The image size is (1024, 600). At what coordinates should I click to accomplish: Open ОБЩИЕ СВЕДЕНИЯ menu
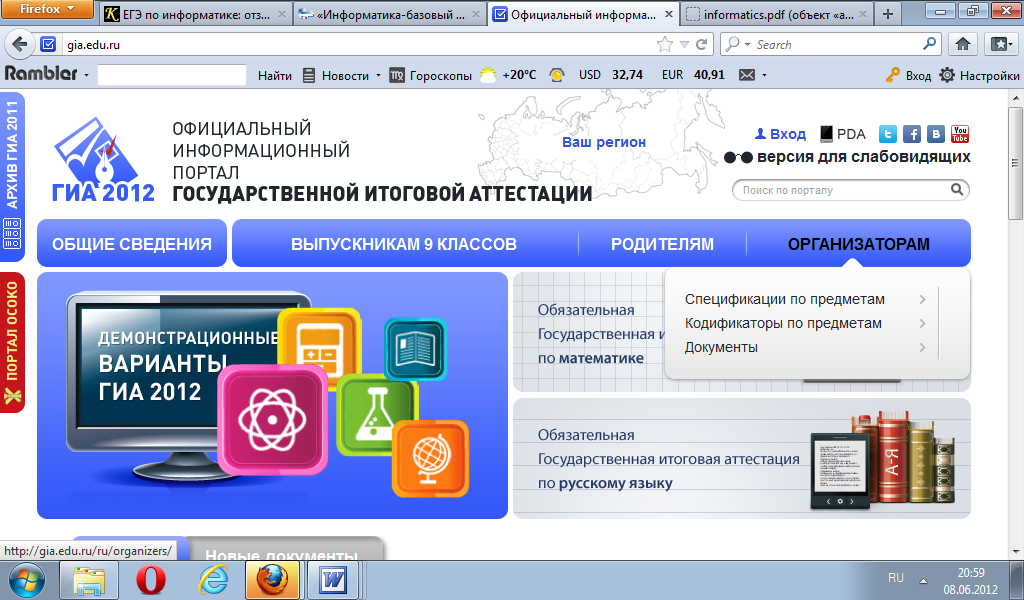coord(132,244)
